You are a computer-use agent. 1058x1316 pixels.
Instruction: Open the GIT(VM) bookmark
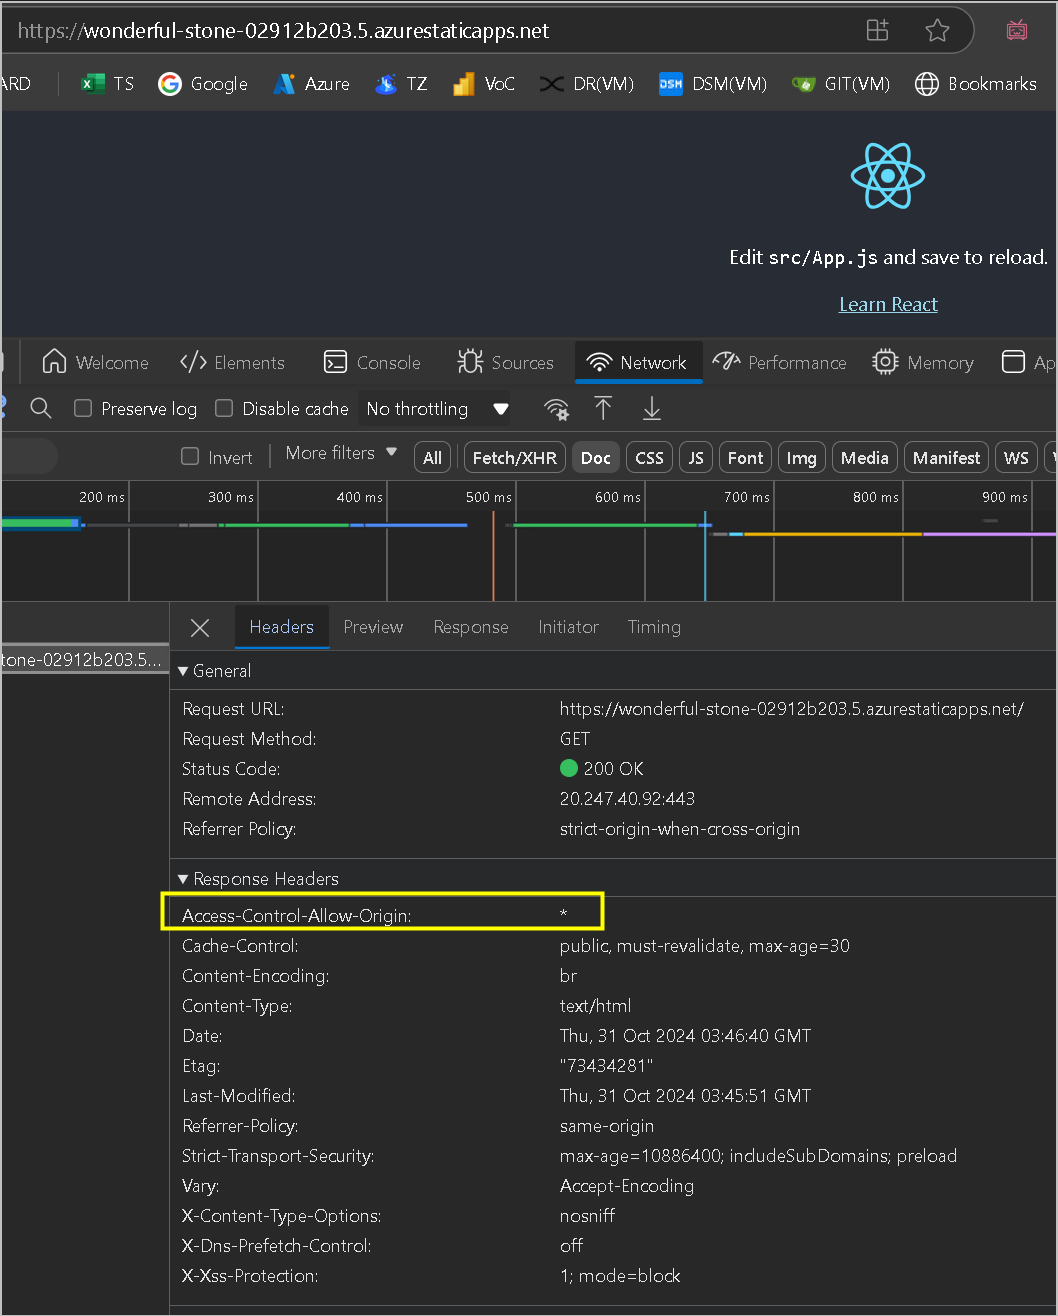840,84
